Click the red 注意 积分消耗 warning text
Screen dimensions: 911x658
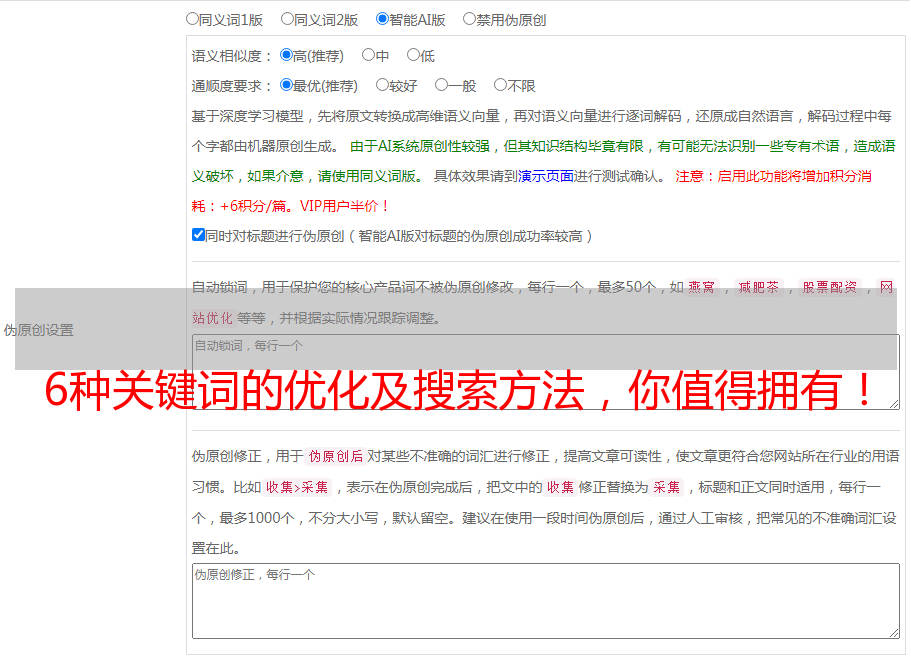532,191
